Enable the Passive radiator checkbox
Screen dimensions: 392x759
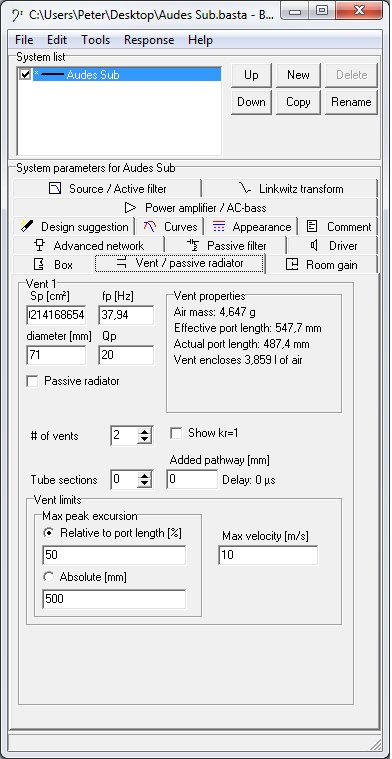32,381
